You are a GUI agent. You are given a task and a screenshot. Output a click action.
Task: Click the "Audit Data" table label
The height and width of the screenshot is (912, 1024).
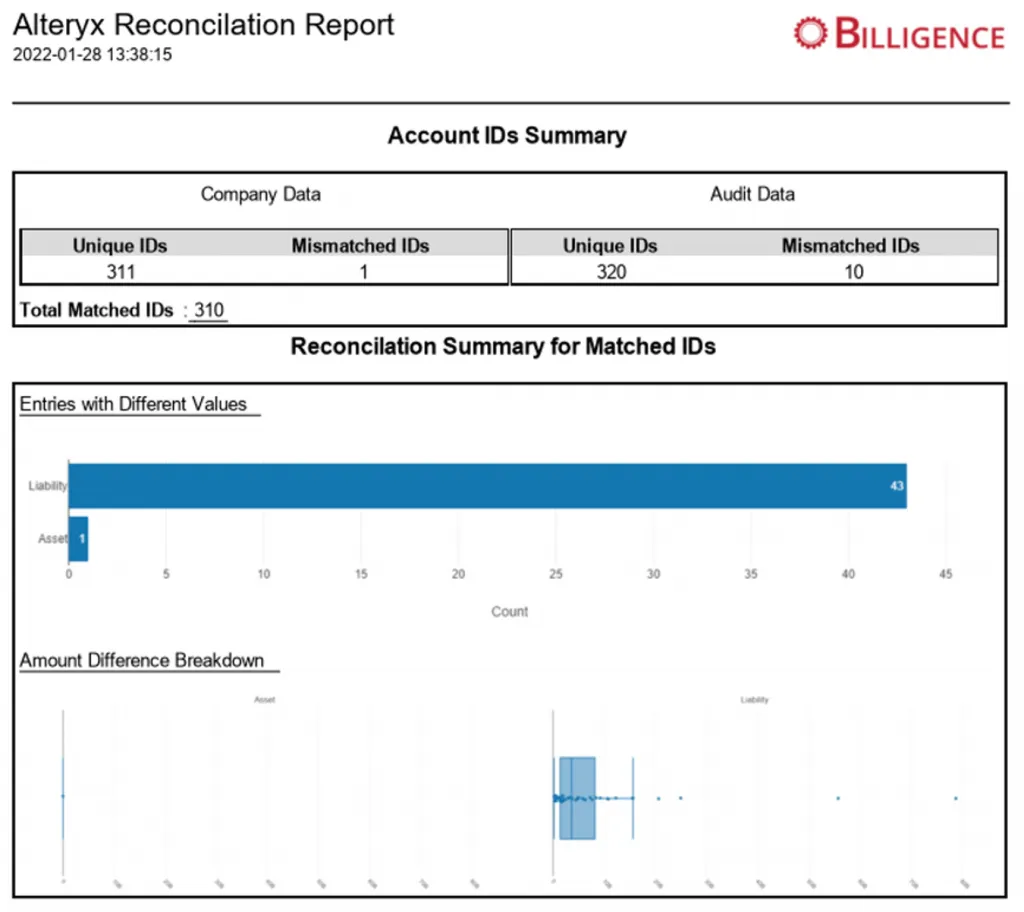[x=752, y=194]
